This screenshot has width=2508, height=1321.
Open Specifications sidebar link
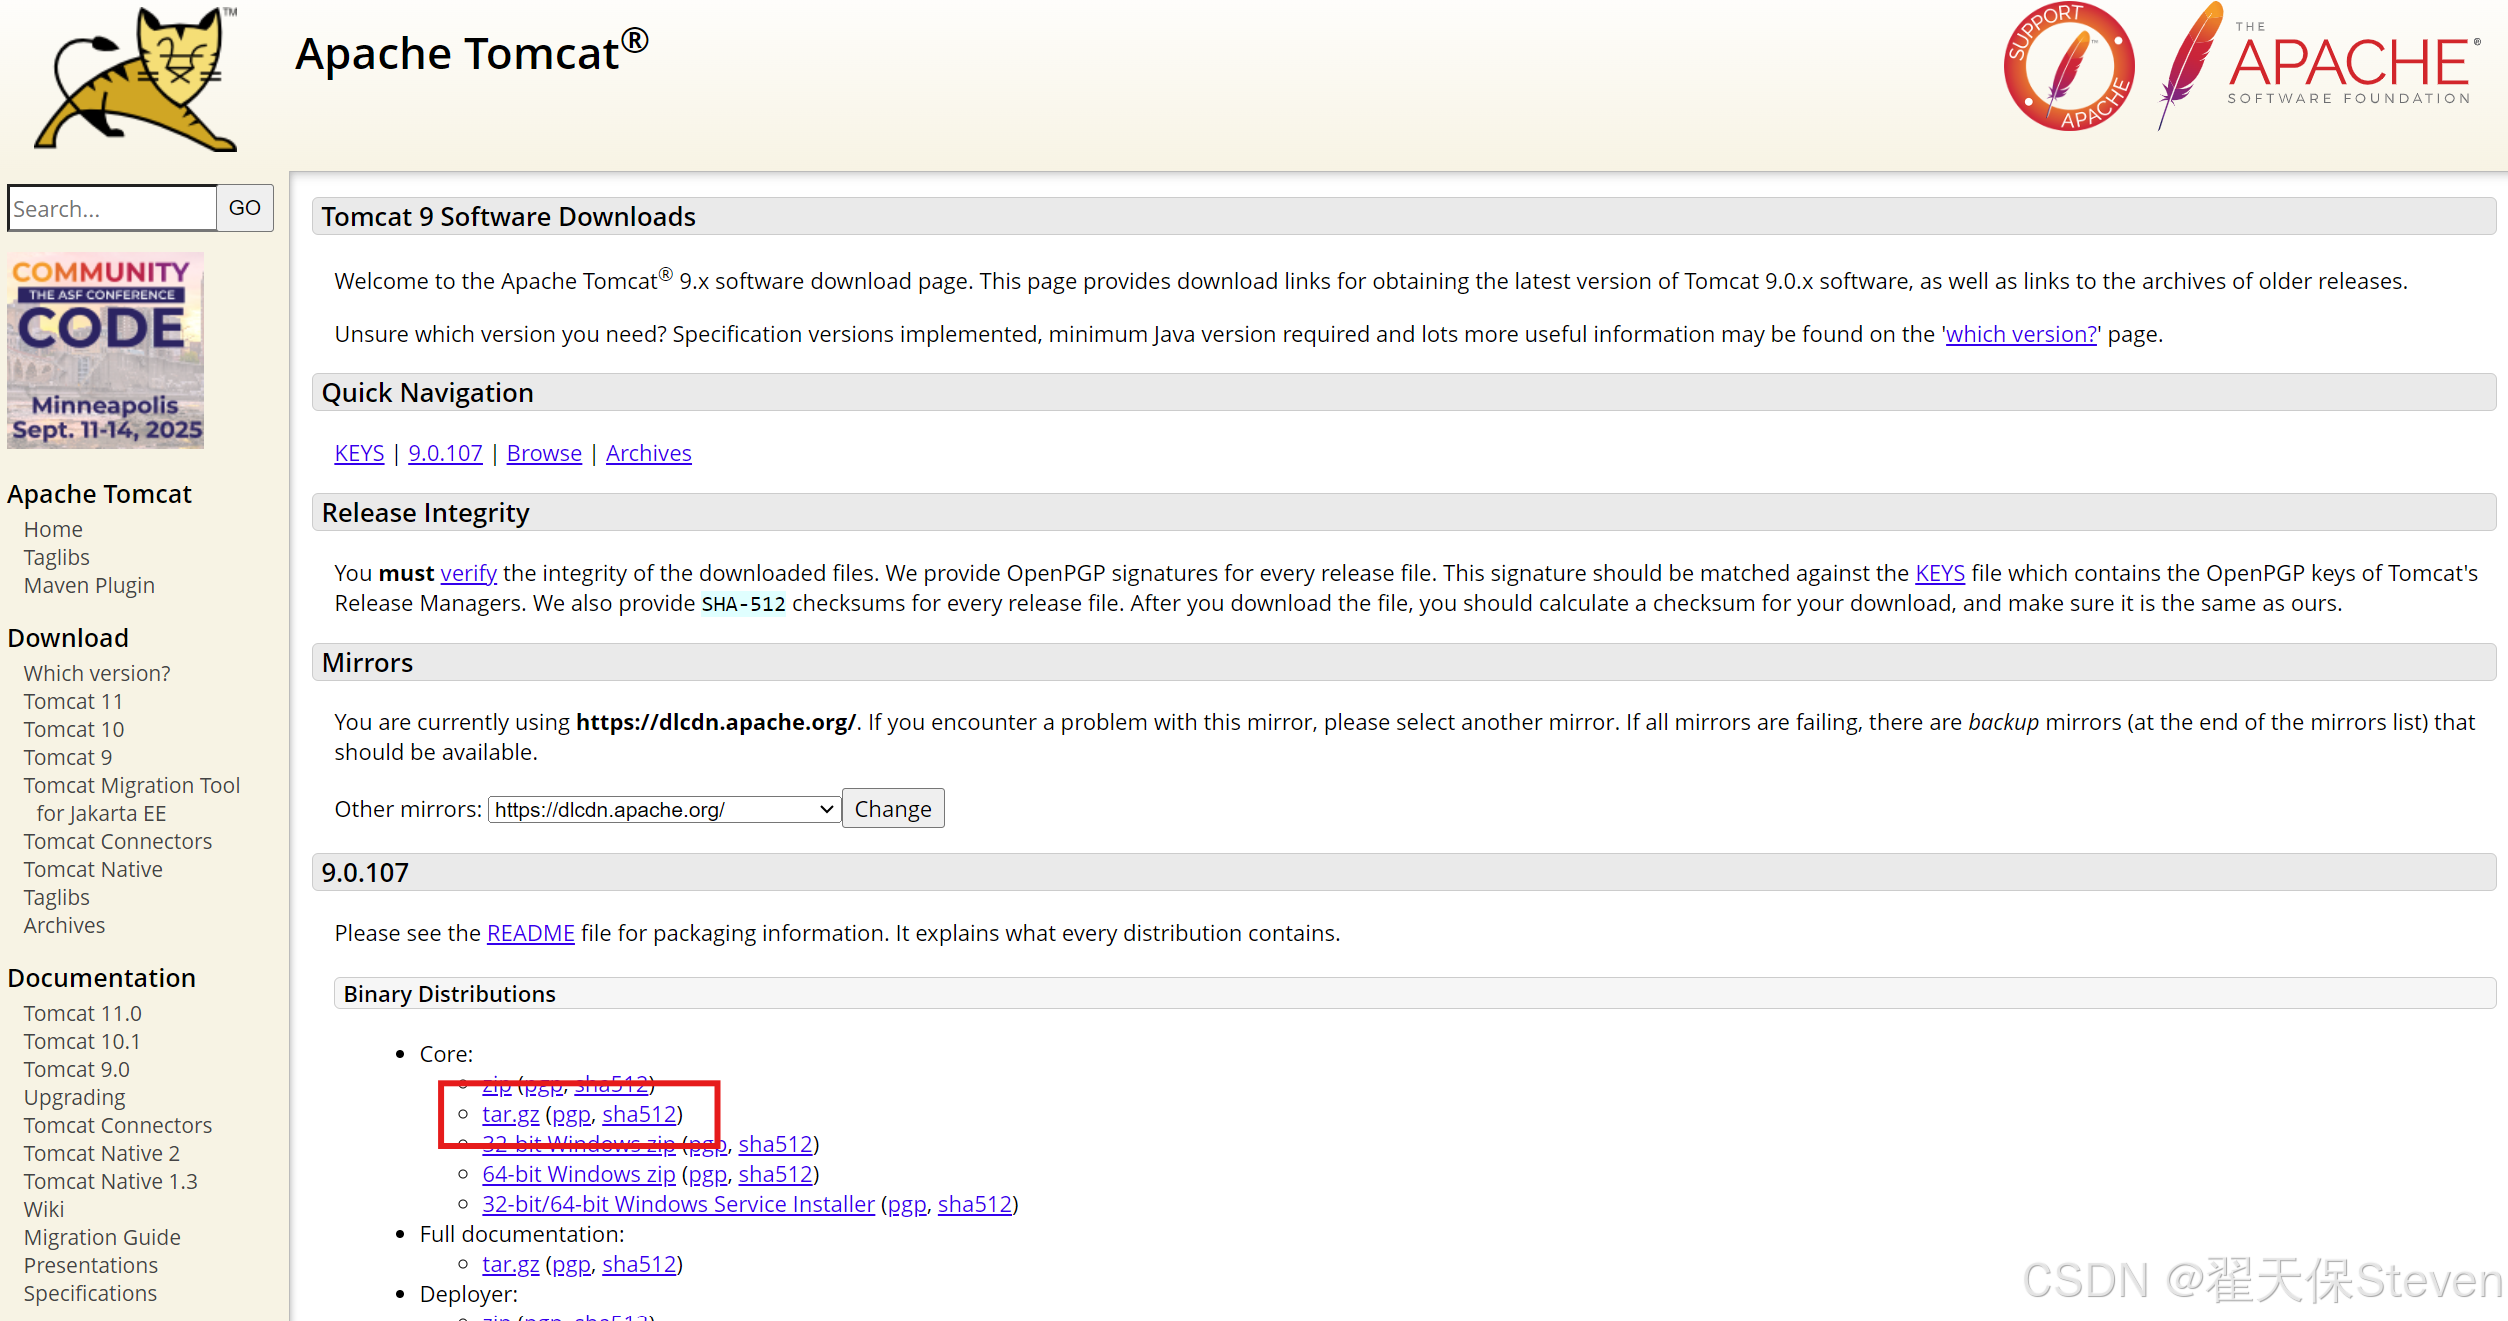[90, 1293]
